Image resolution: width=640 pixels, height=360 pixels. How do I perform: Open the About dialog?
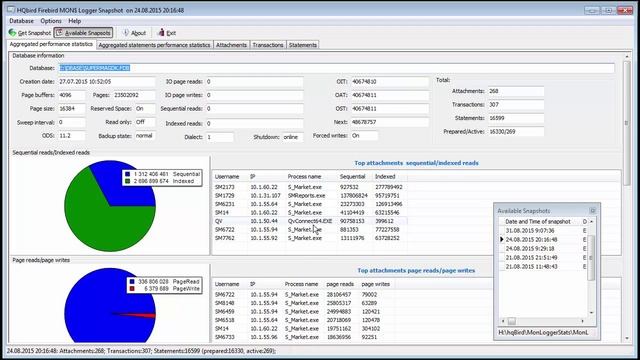coord(134,33)
